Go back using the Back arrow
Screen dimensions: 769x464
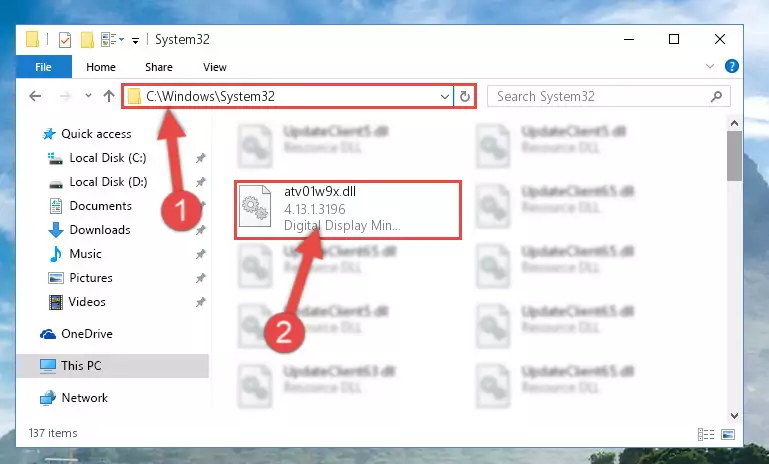click(35, 96)
